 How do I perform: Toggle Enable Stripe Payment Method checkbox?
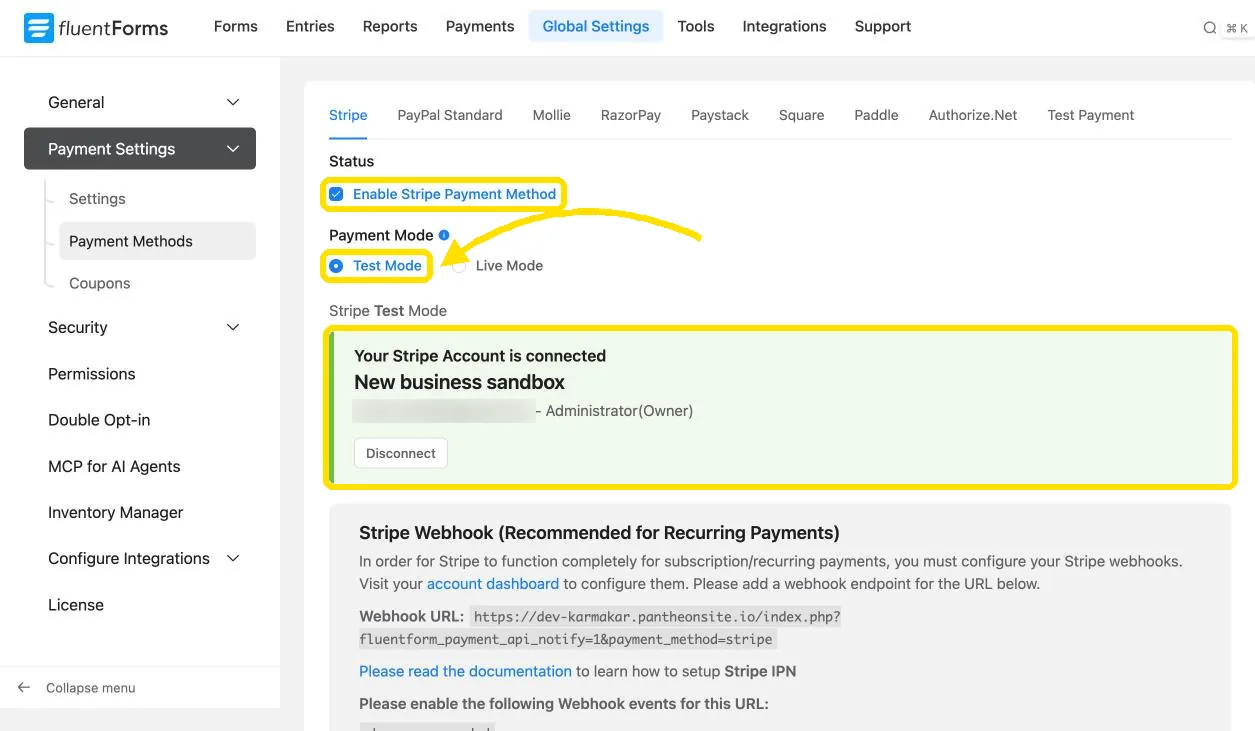coord(336,194)
